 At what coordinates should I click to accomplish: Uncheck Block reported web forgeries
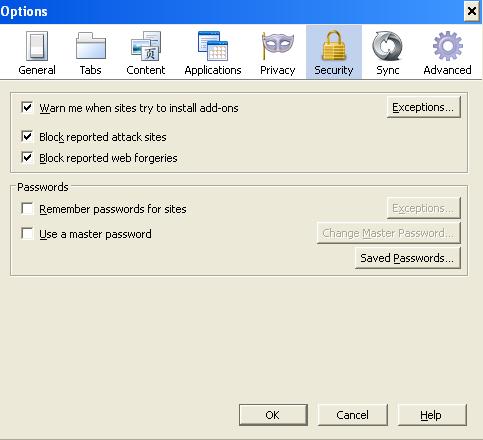coord(27,157)
